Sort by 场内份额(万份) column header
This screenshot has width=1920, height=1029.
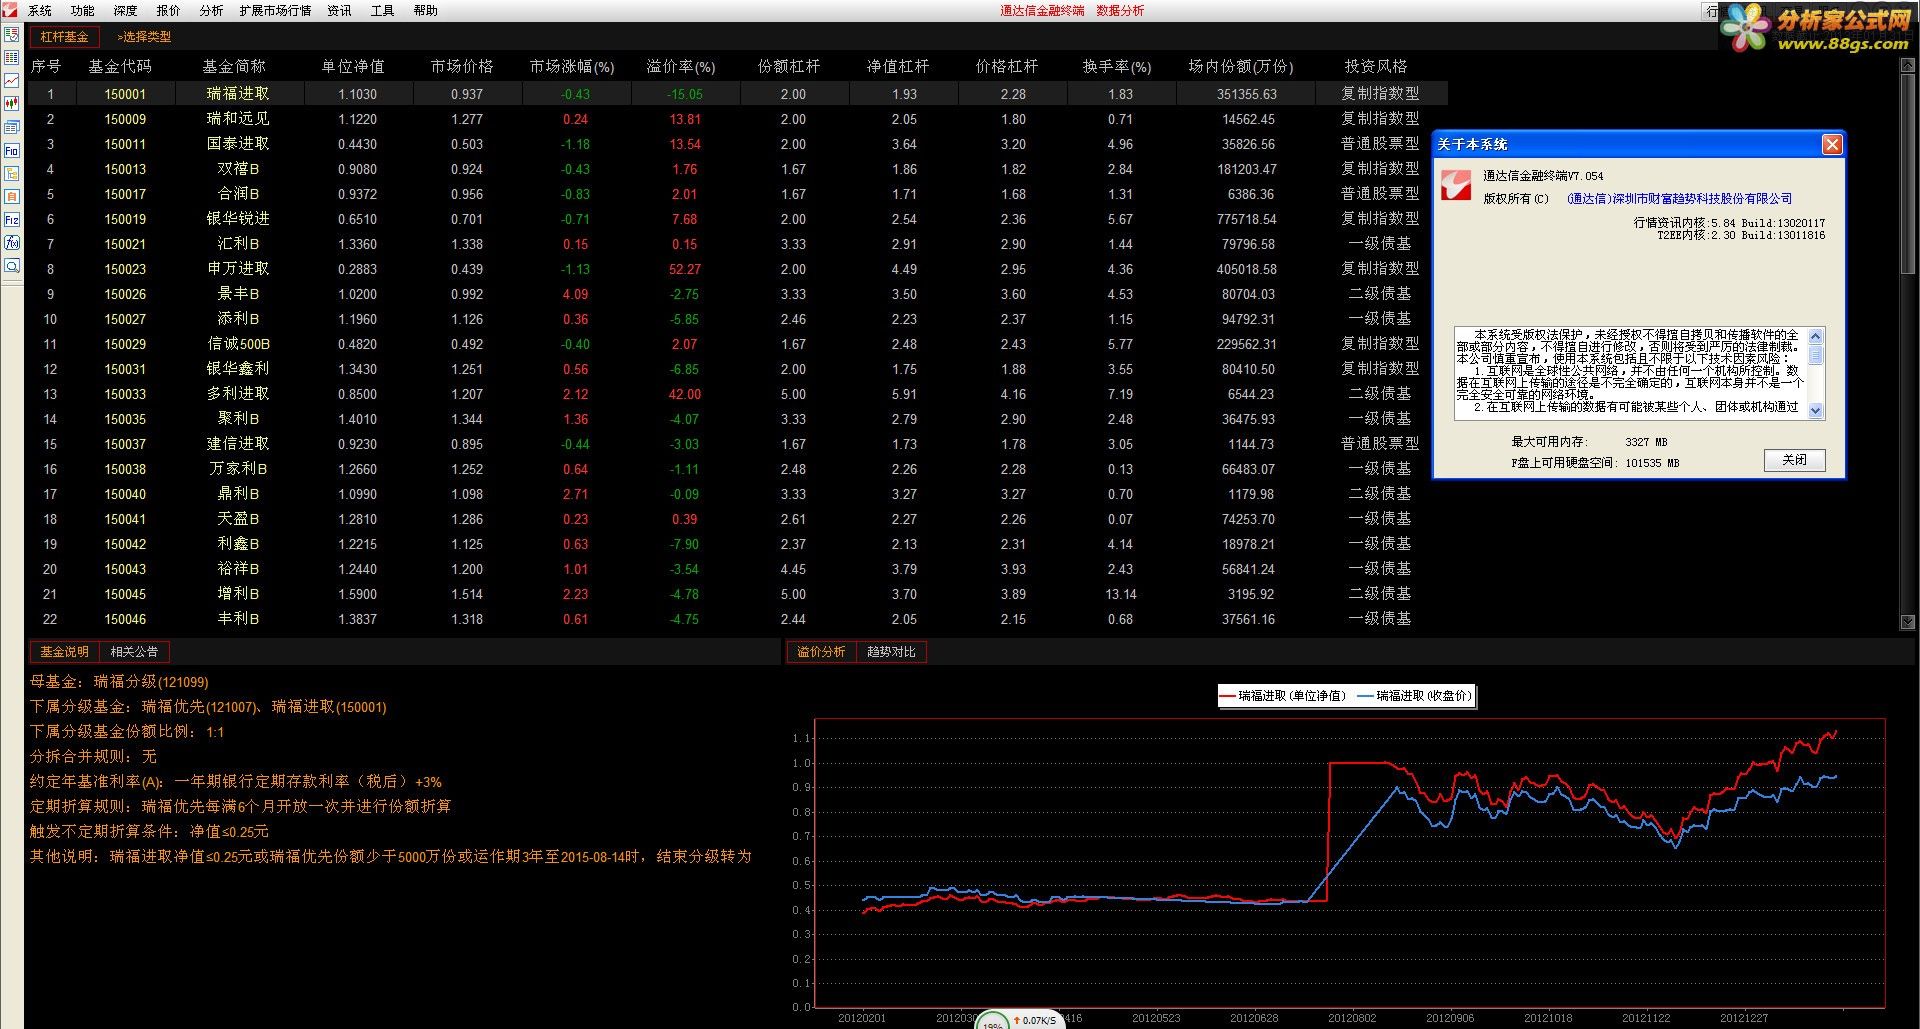(1241, 67)
